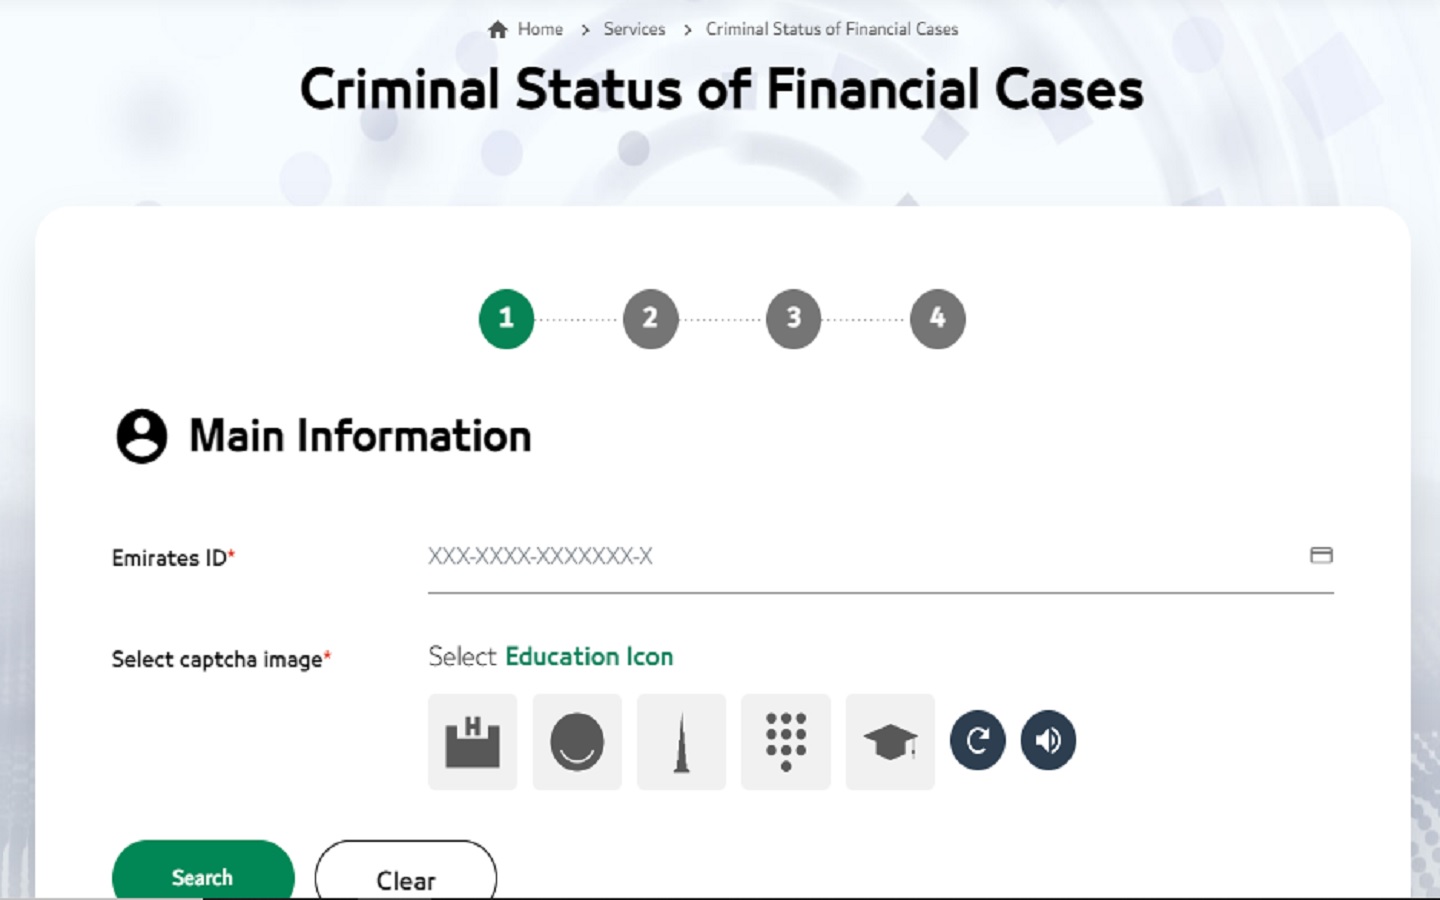Screen dimensions: 1440x900
Task: Open the Home breadcrumb link
Action: (540, 30)
